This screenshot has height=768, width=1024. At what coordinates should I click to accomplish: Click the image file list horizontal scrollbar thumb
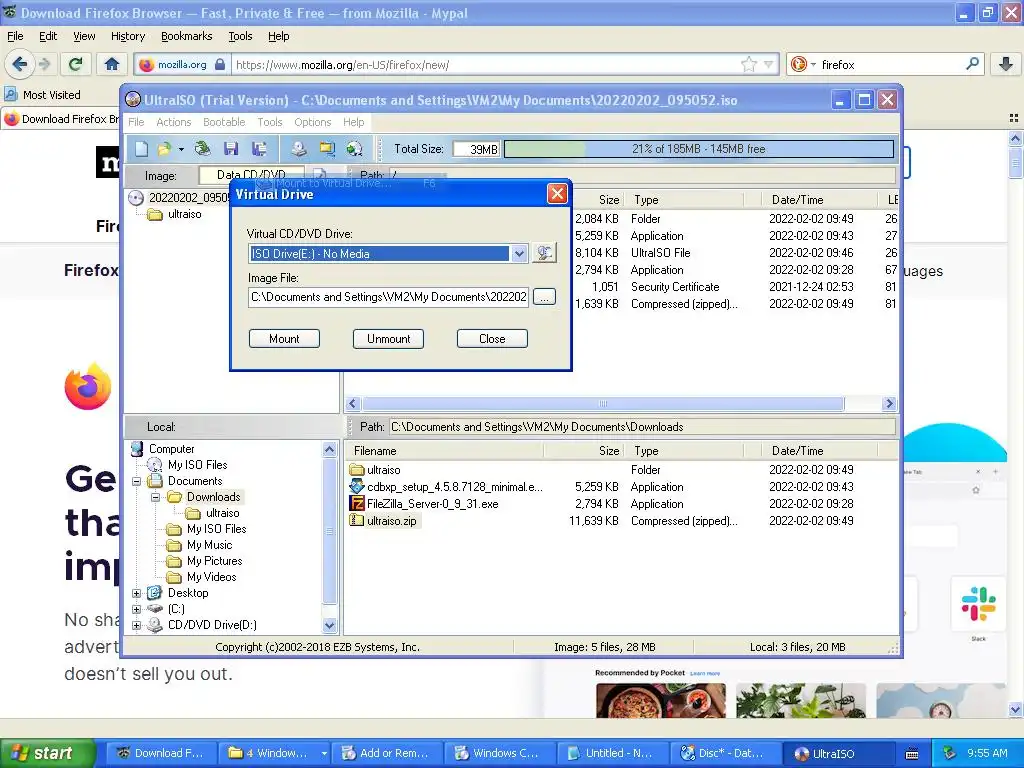click(603, 404)
